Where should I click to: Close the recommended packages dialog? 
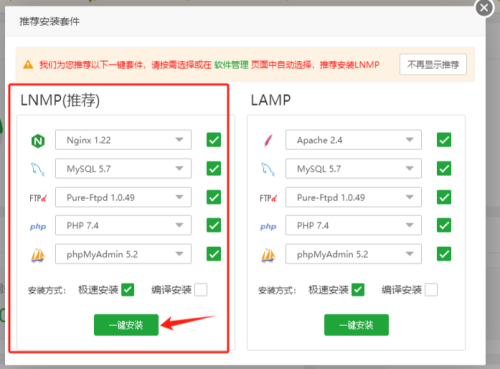[484, 8]
